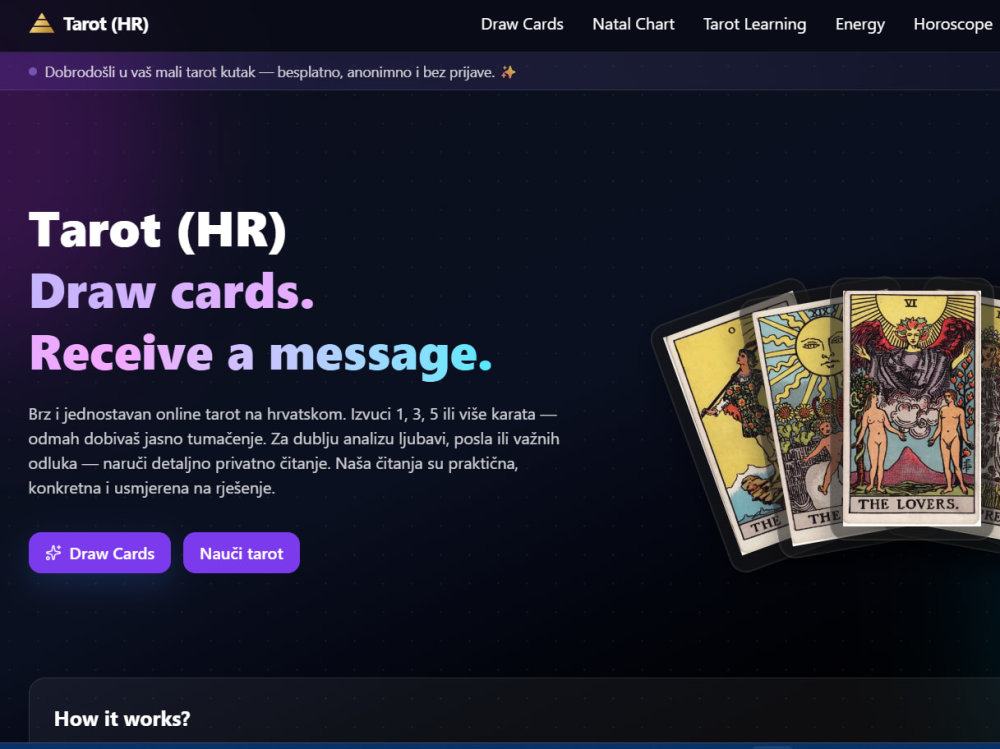Open Draw Cards in the navigation bar
This screenshot has width=1000, height=749.
point(522,24)
